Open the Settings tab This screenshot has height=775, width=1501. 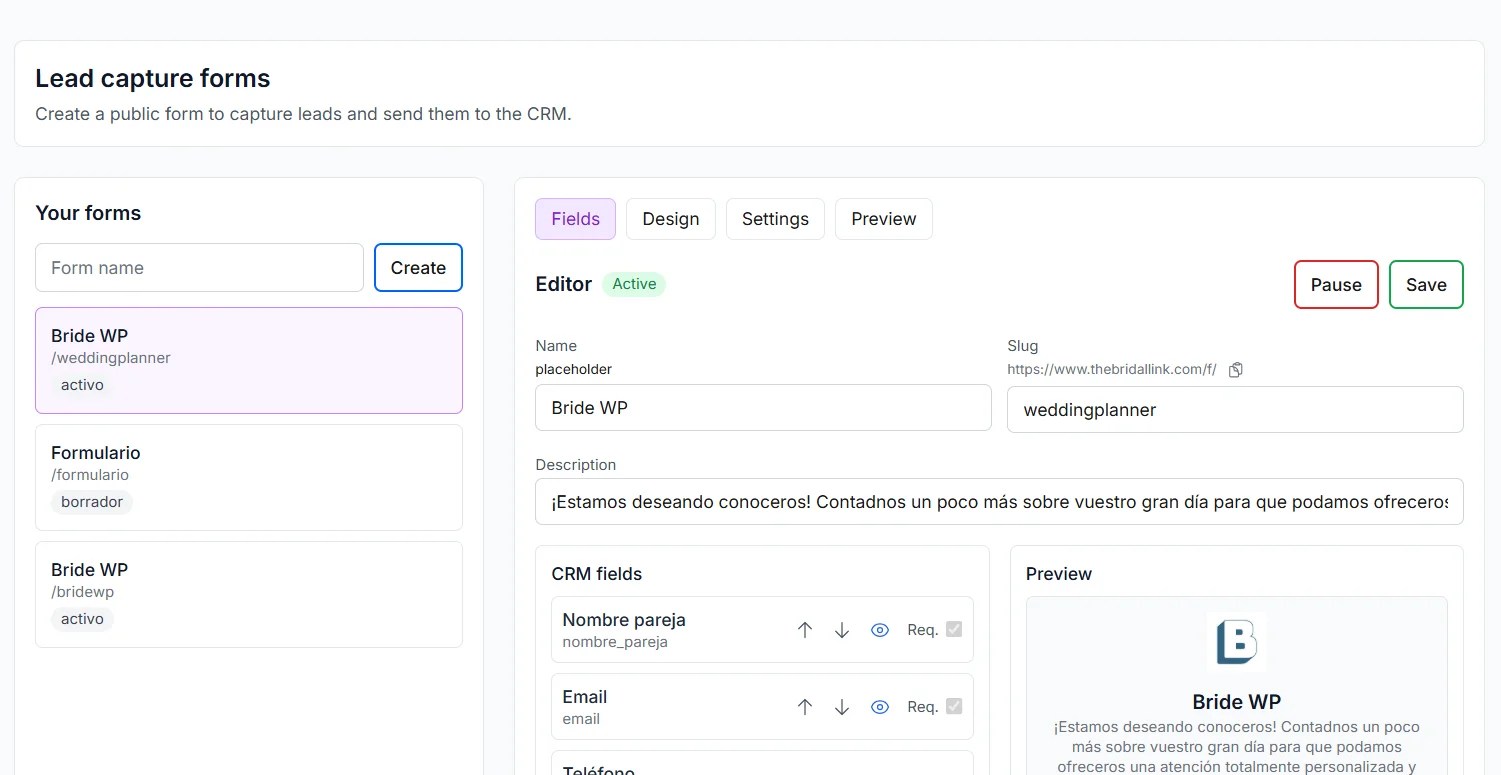pyautogui.click(x=775, y=219)
